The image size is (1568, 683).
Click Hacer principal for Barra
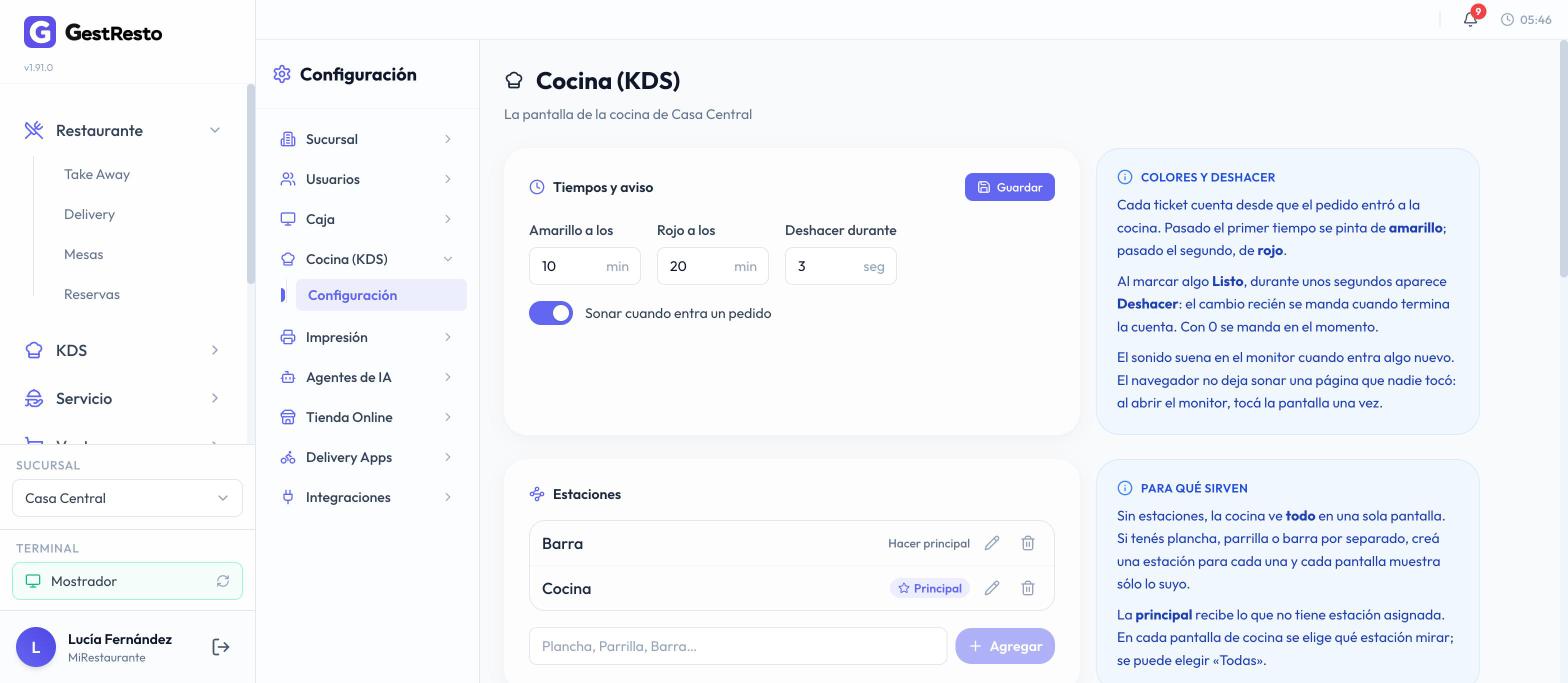click(x=929, y=543)
